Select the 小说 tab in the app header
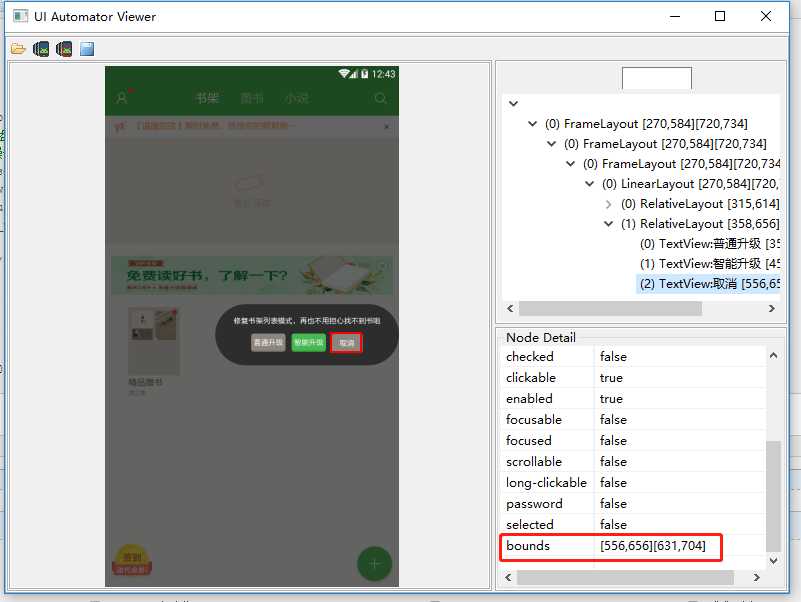Viewport: 801px width, 602px height. pyautogui.click(x=297, y=98)
